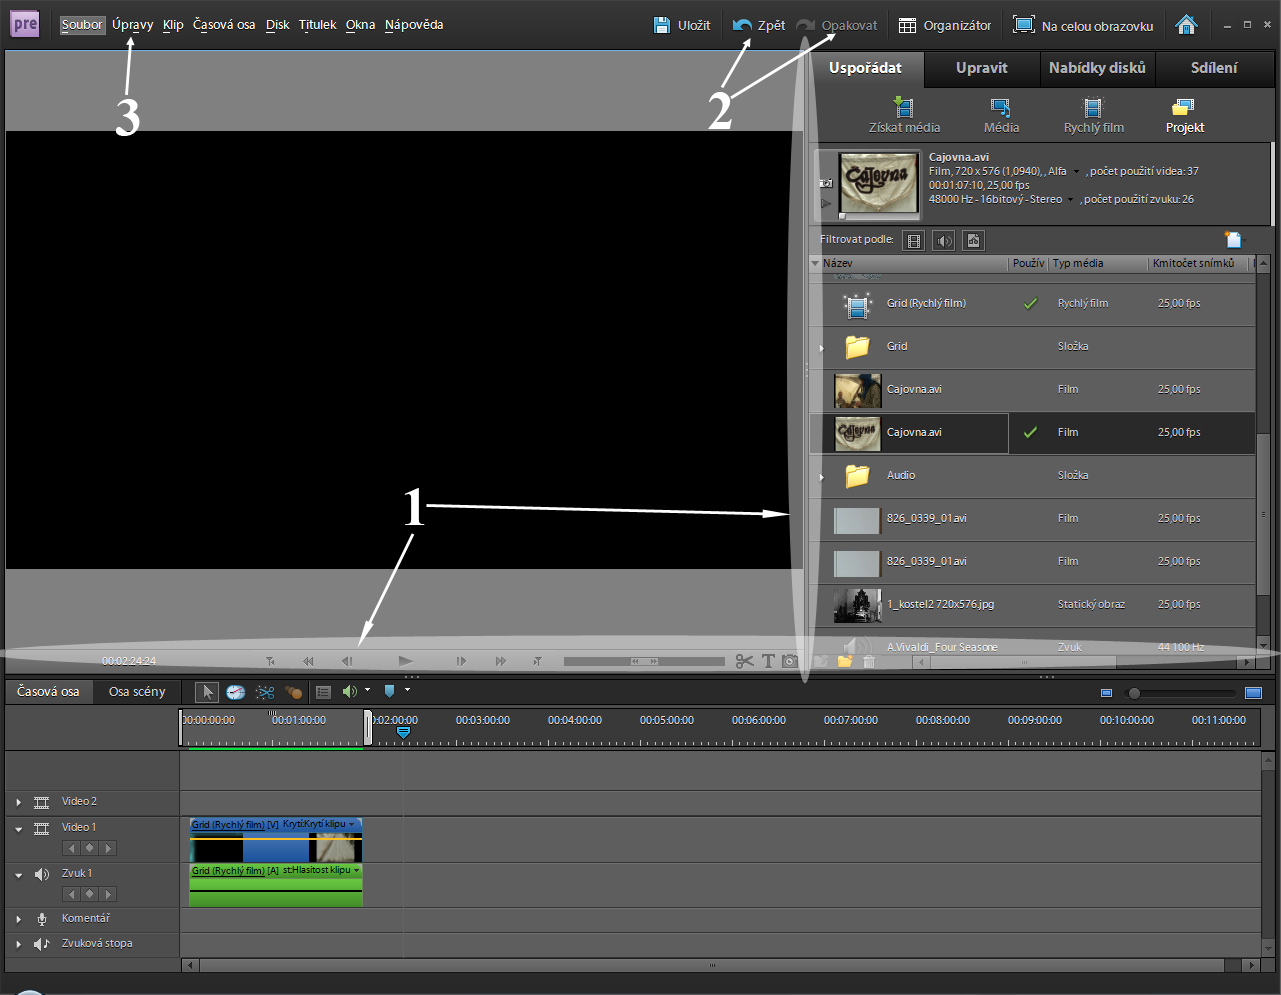This screenshot has width=1281, height=995.
Task: Click the Smart Trim icon in timeline toolbar
Action: pos(293,692)
